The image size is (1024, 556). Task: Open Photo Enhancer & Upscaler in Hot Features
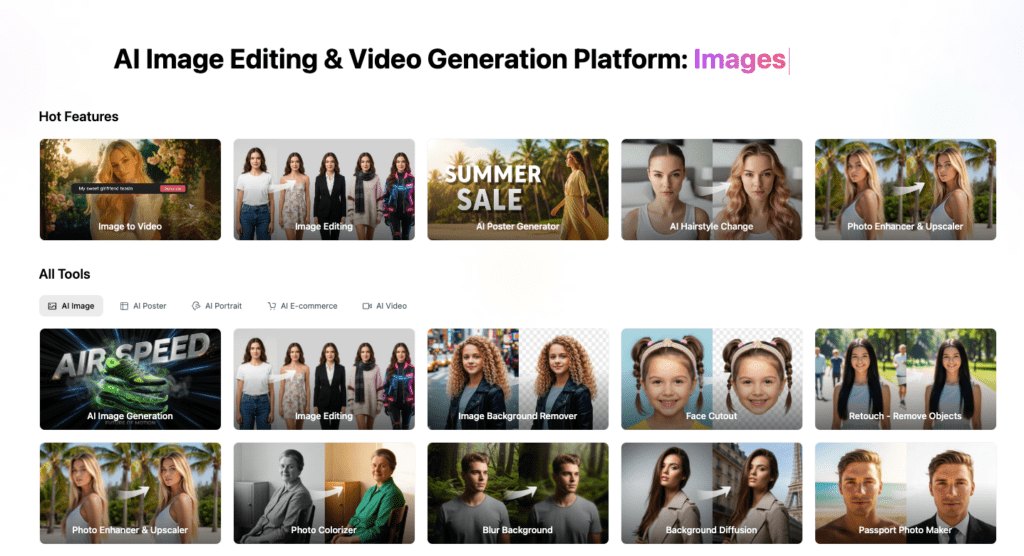point(905,190)
